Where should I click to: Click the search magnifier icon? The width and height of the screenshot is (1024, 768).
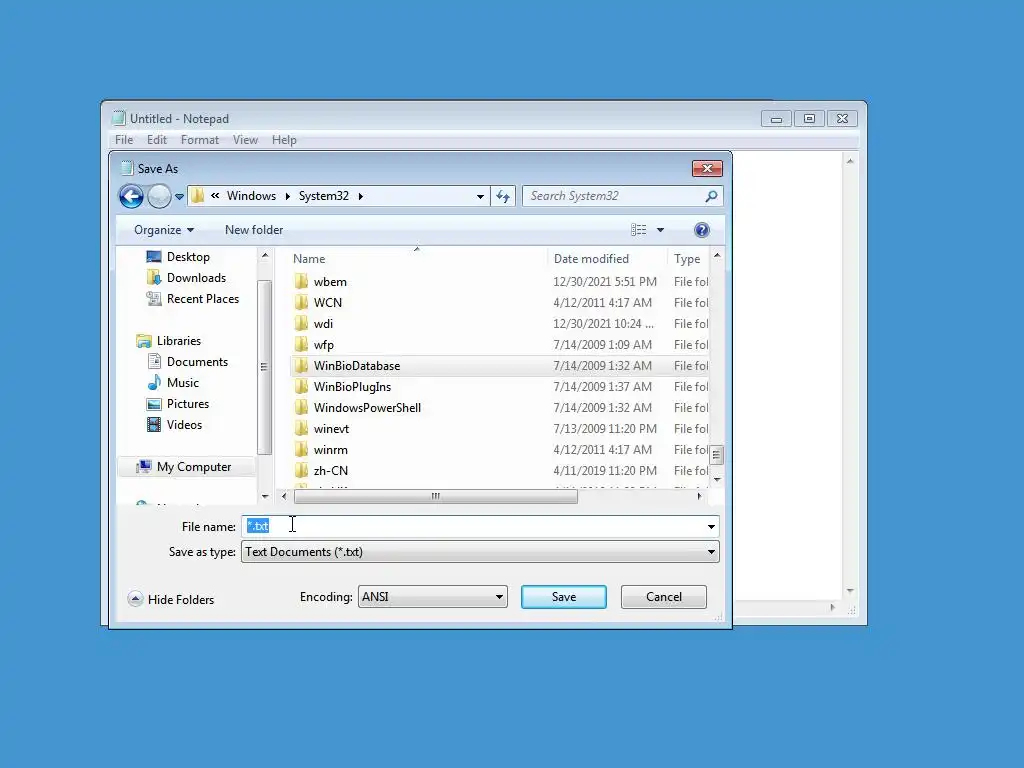(x=711, y=196)
